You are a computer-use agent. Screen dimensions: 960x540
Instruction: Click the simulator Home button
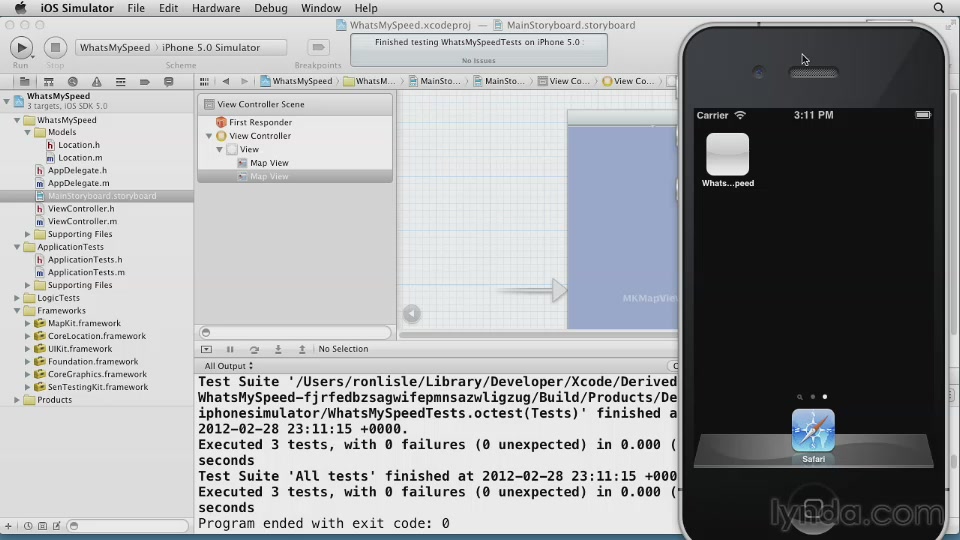pyautogui.click(x=813, y=508)
